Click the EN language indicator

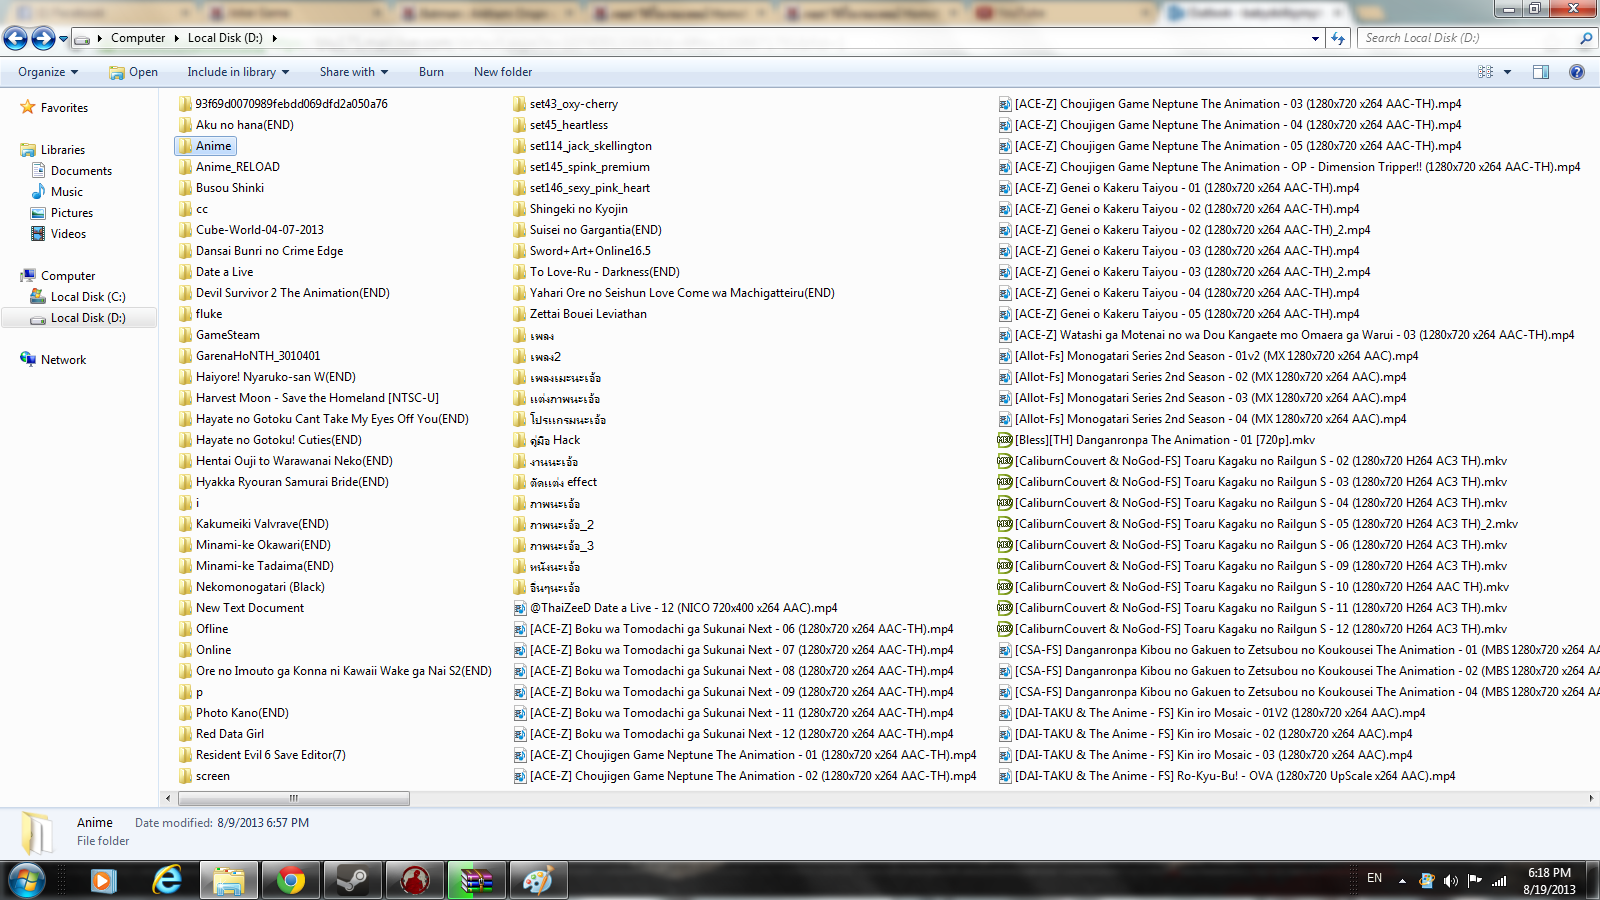point(1374,878)
